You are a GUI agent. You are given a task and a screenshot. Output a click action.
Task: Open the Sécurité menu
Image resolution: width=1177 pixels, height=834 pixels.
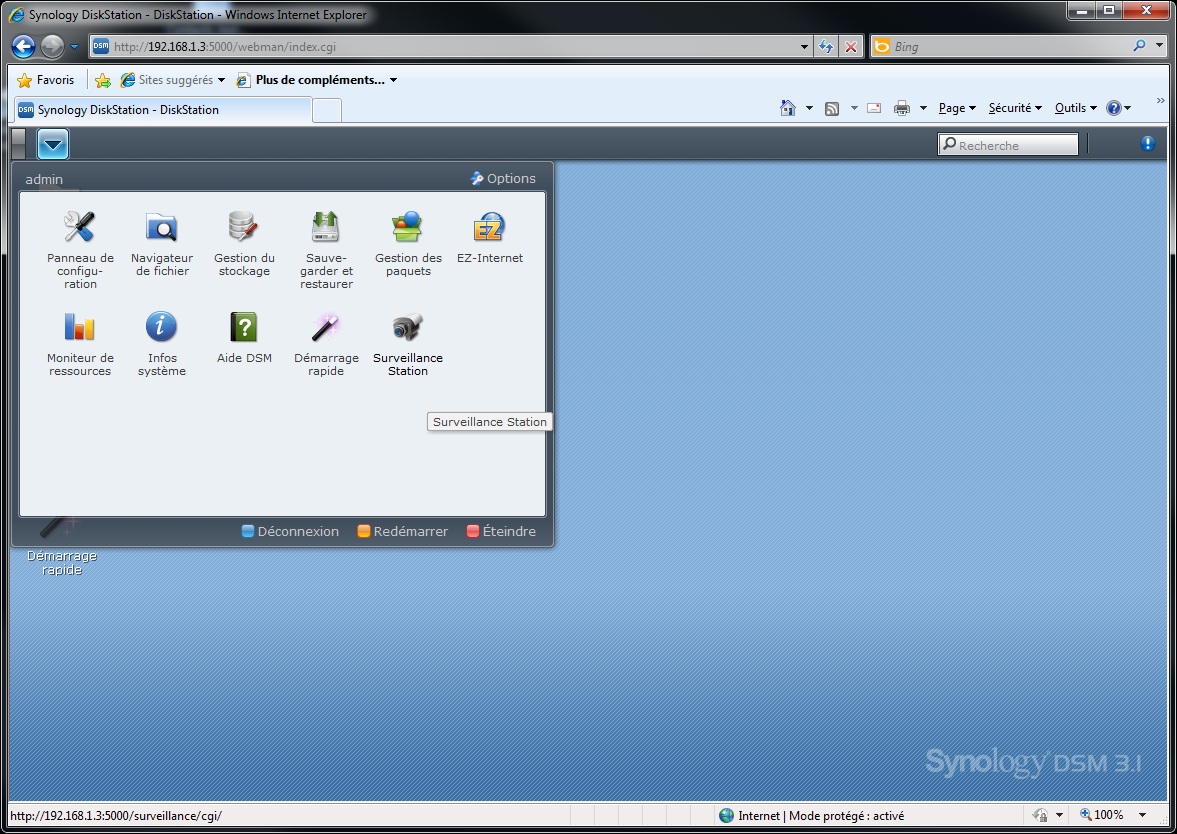point(1015,108)
